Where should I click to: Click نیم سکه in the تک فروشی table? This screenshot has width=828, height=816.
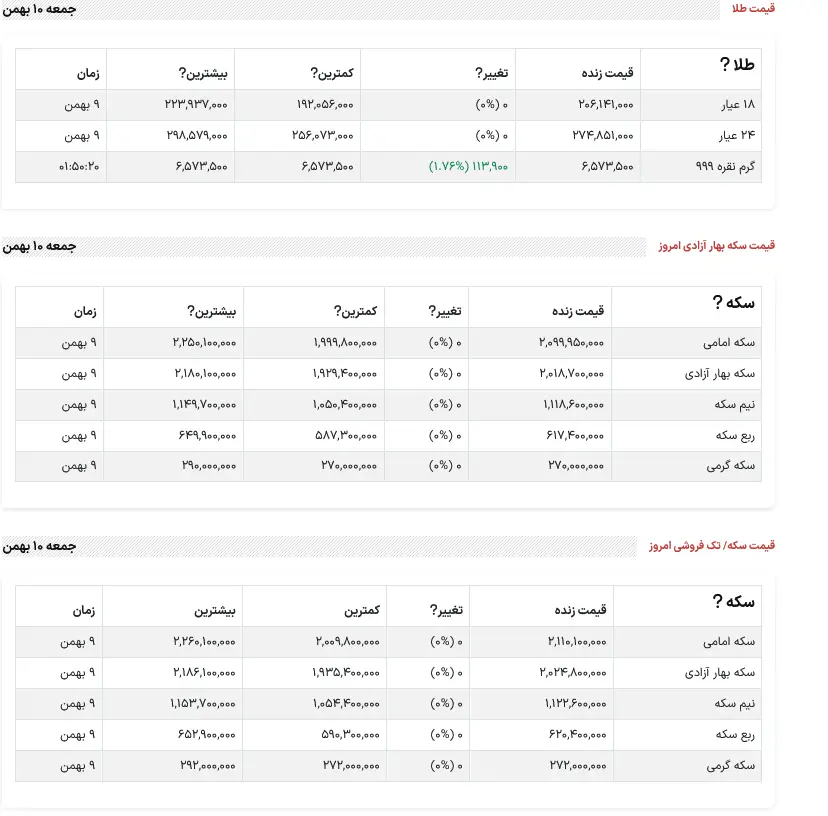point(737,703)
